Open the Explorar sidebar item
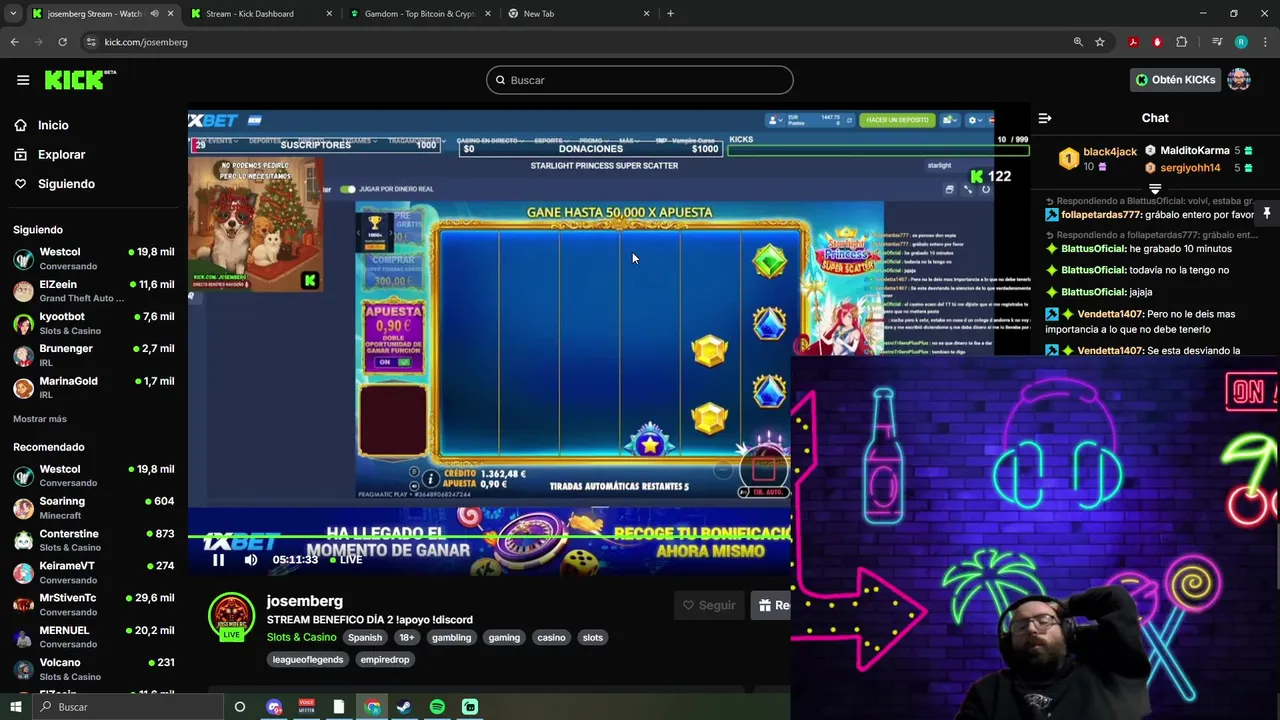 click(x=61, y=155)
